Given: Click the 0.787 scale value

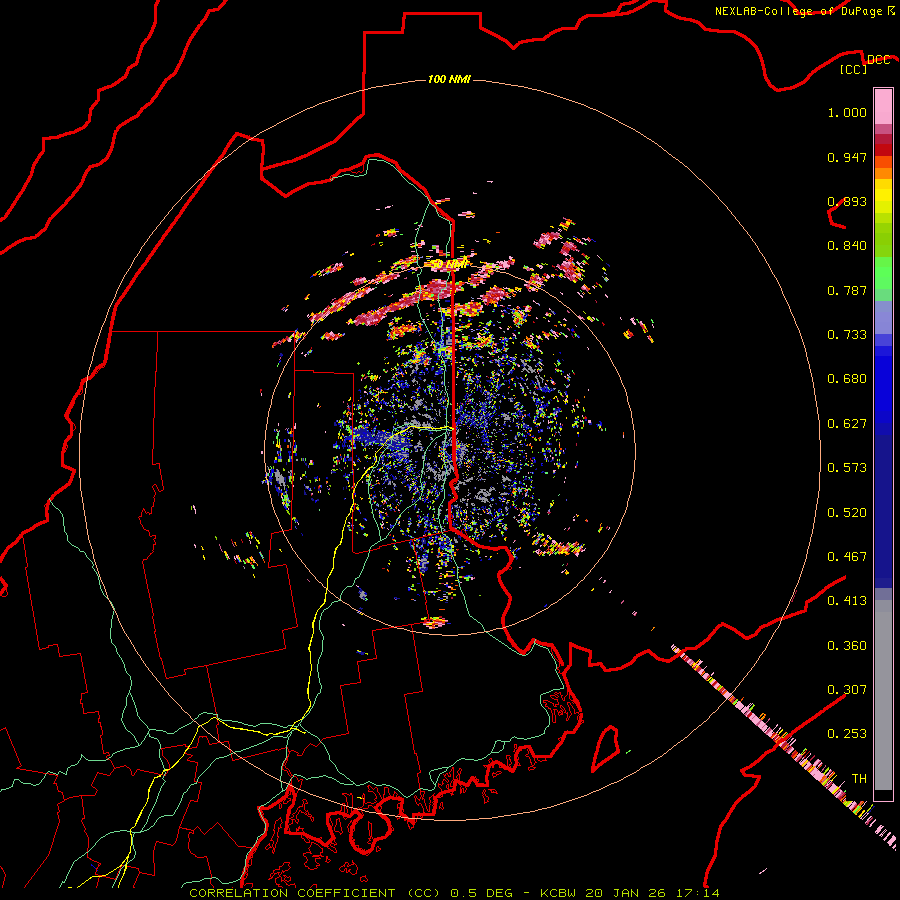Looking at the screenshot, I should click(x=847, y=290).
